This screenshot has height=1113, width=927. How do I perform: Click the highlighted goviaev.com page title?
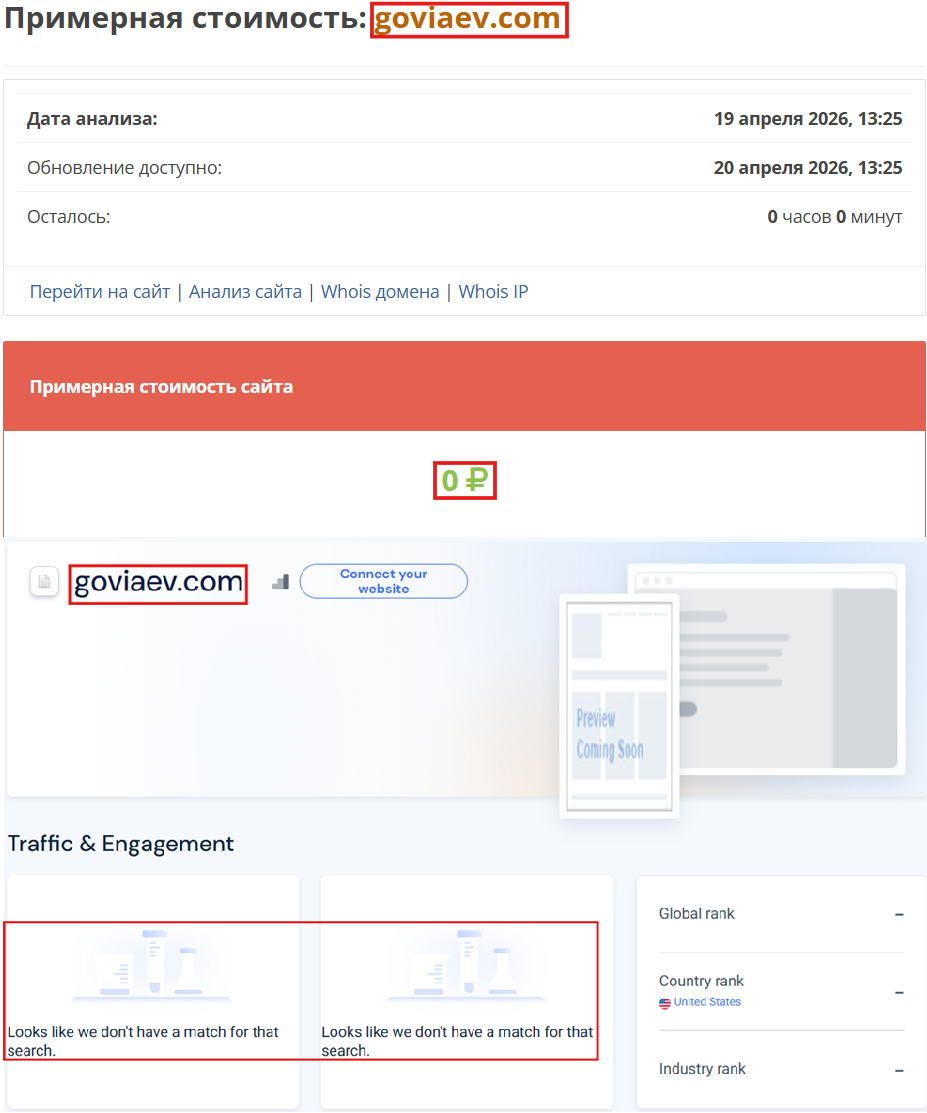coord(468,19)
